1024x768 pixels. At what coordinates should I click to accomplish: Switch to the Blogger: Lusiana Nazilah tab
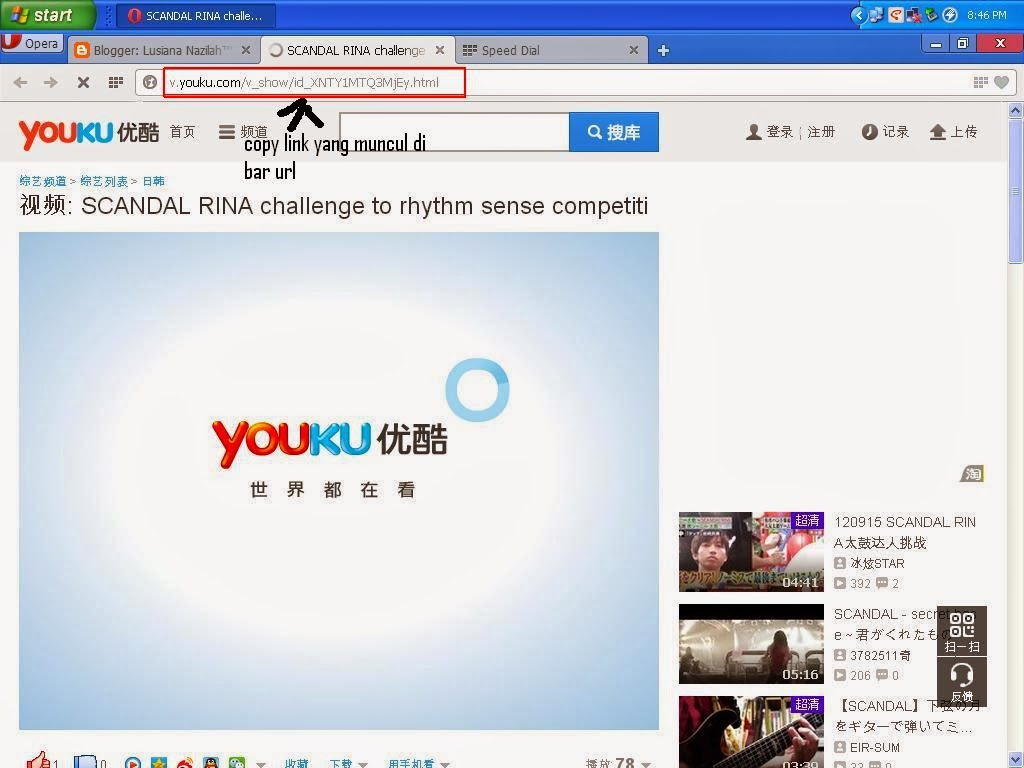click(161, 50)
